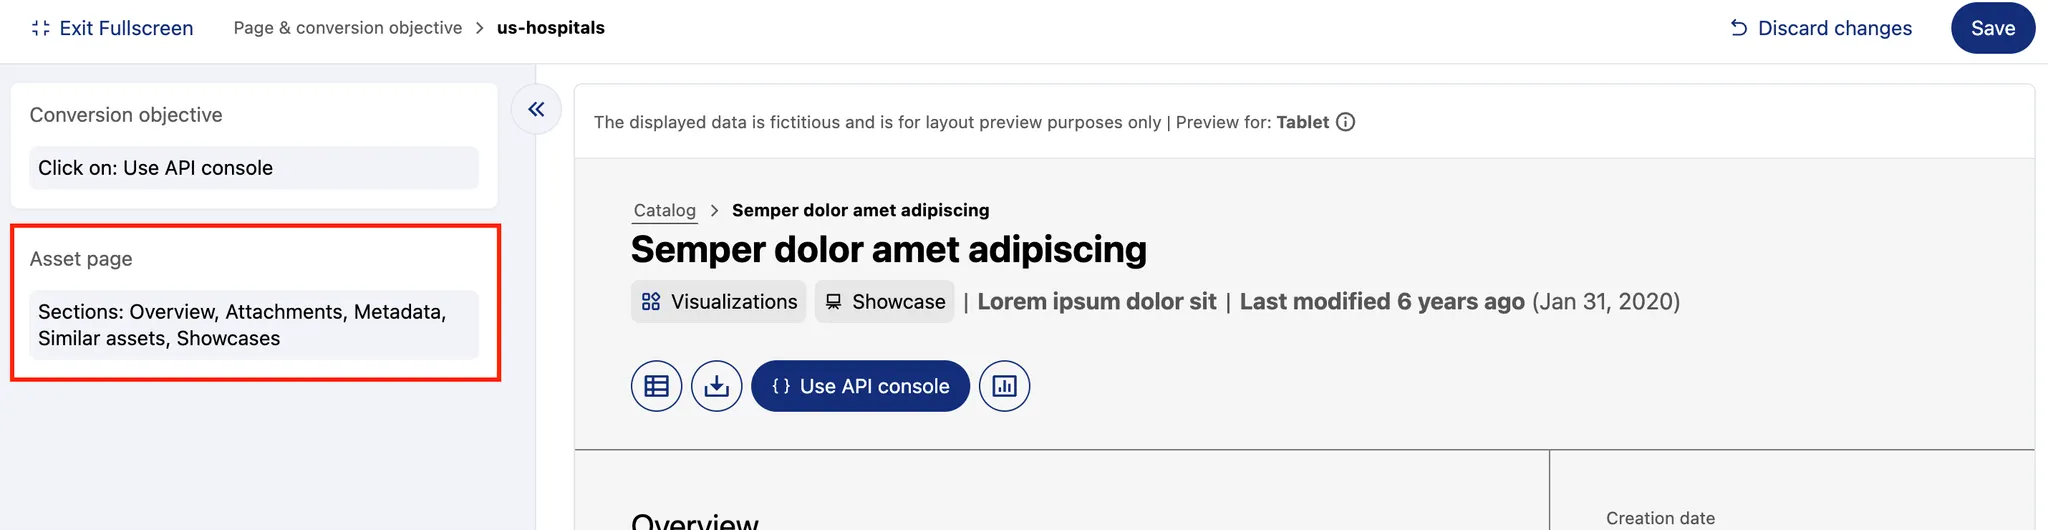Open the table view icon button
The width and height of the screenshot is (2048, 530).
(656, 386)
